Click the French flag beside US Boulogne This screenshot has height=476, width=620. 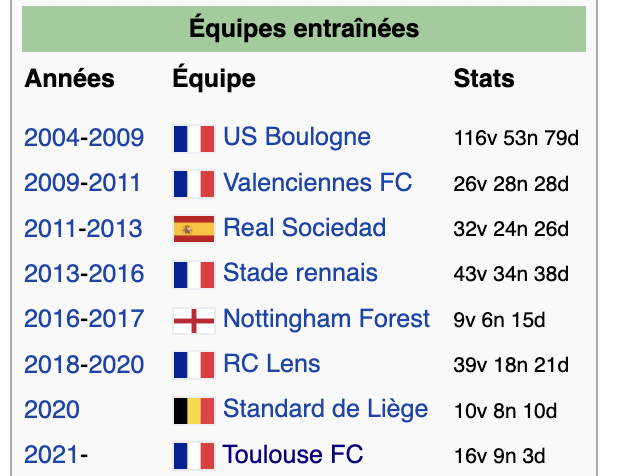pos(194,139)
